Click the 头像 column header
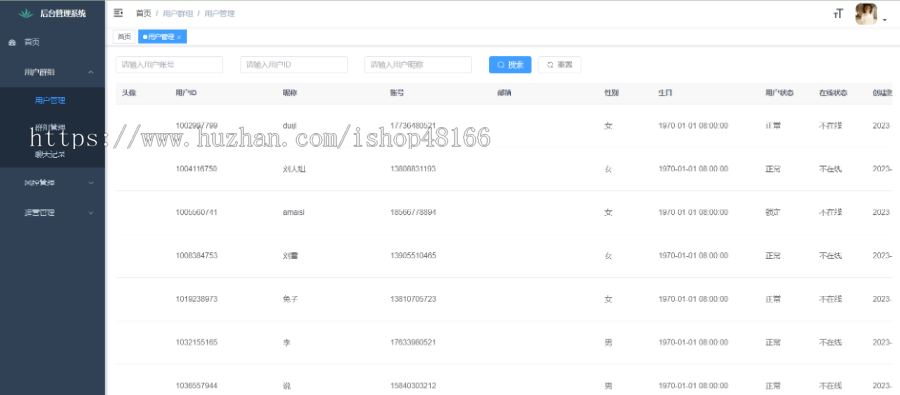900x395 pixels. pos(129,93)
